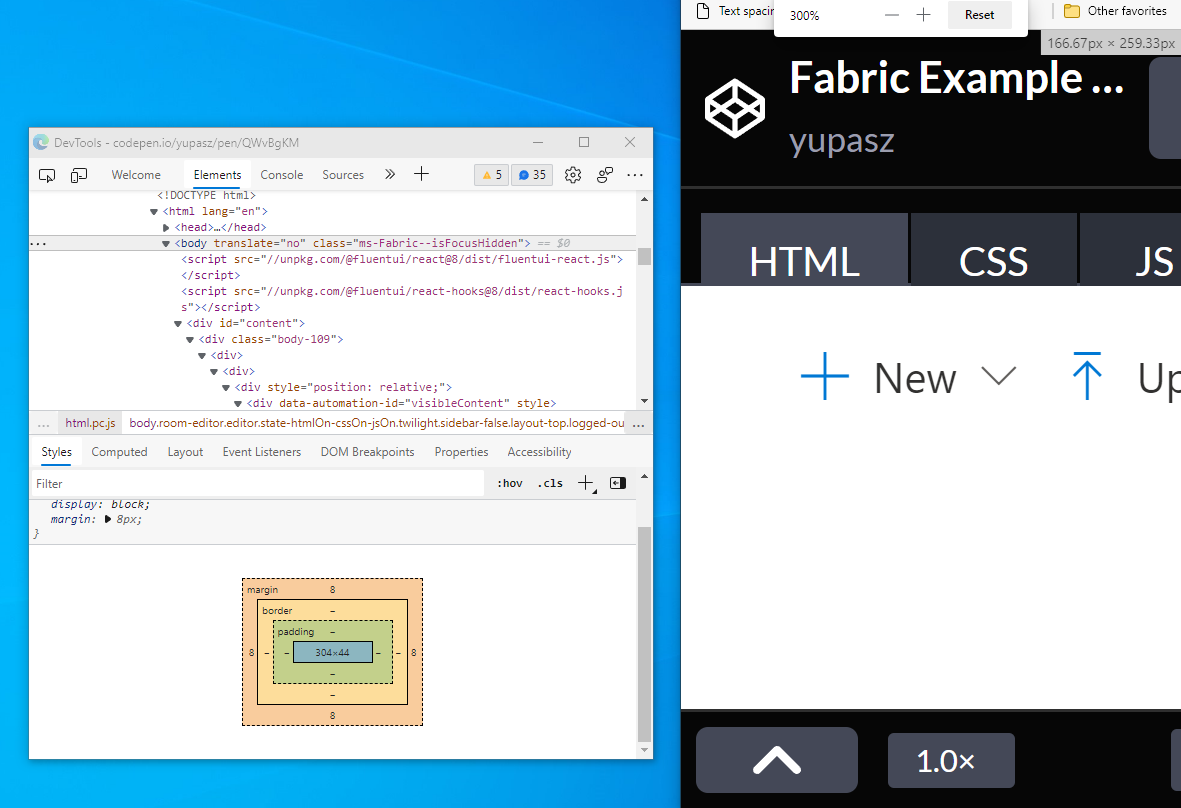Collapse the html lang="en" node

point(154,212)
